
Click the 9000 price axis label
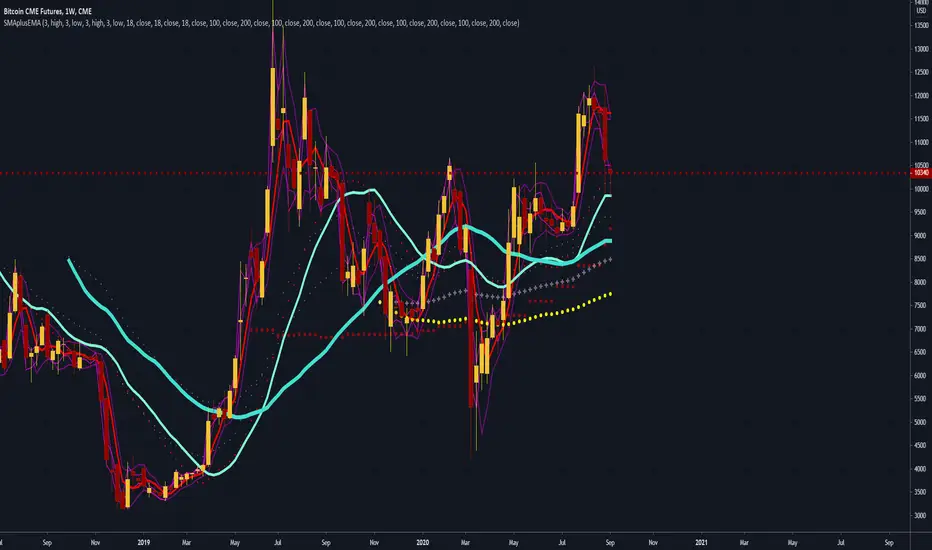click(x=921, y=236)
